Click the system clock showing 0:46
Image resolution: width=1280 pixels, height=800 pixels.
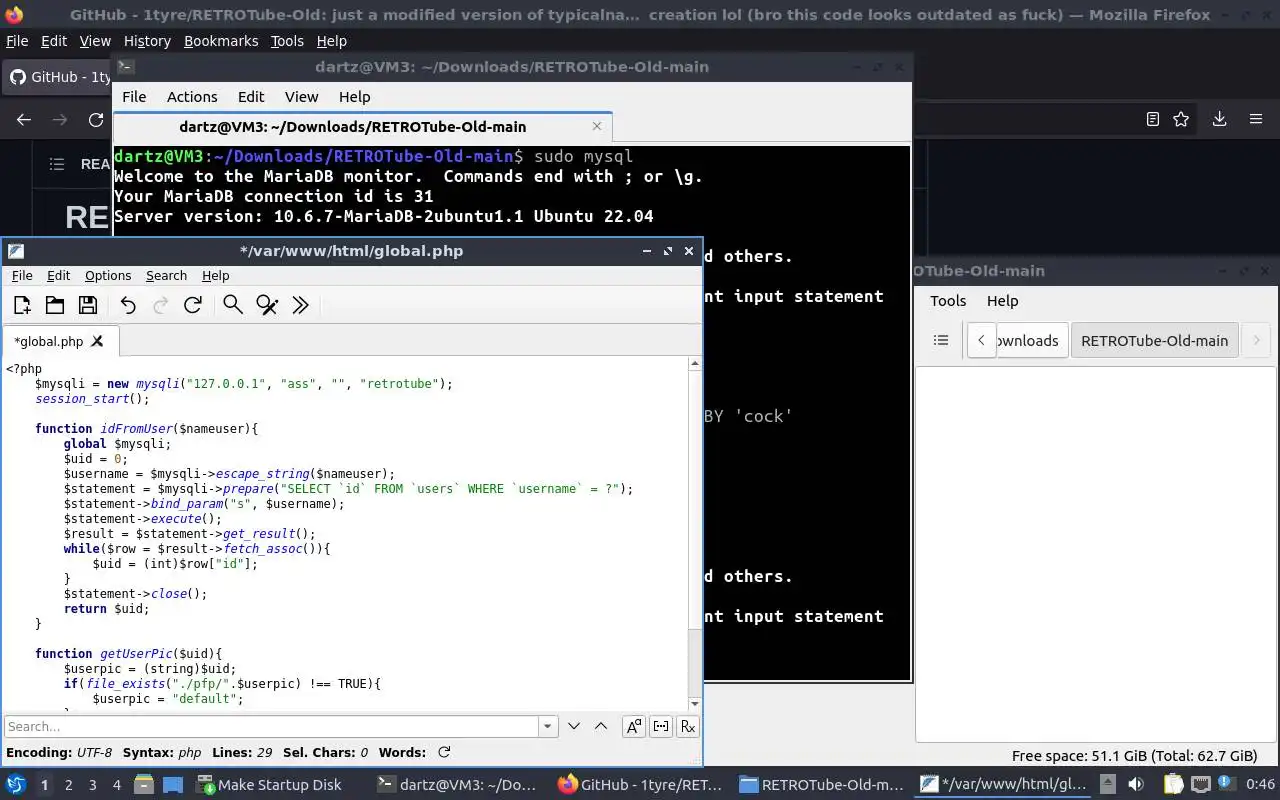(x=1260, y=785)
